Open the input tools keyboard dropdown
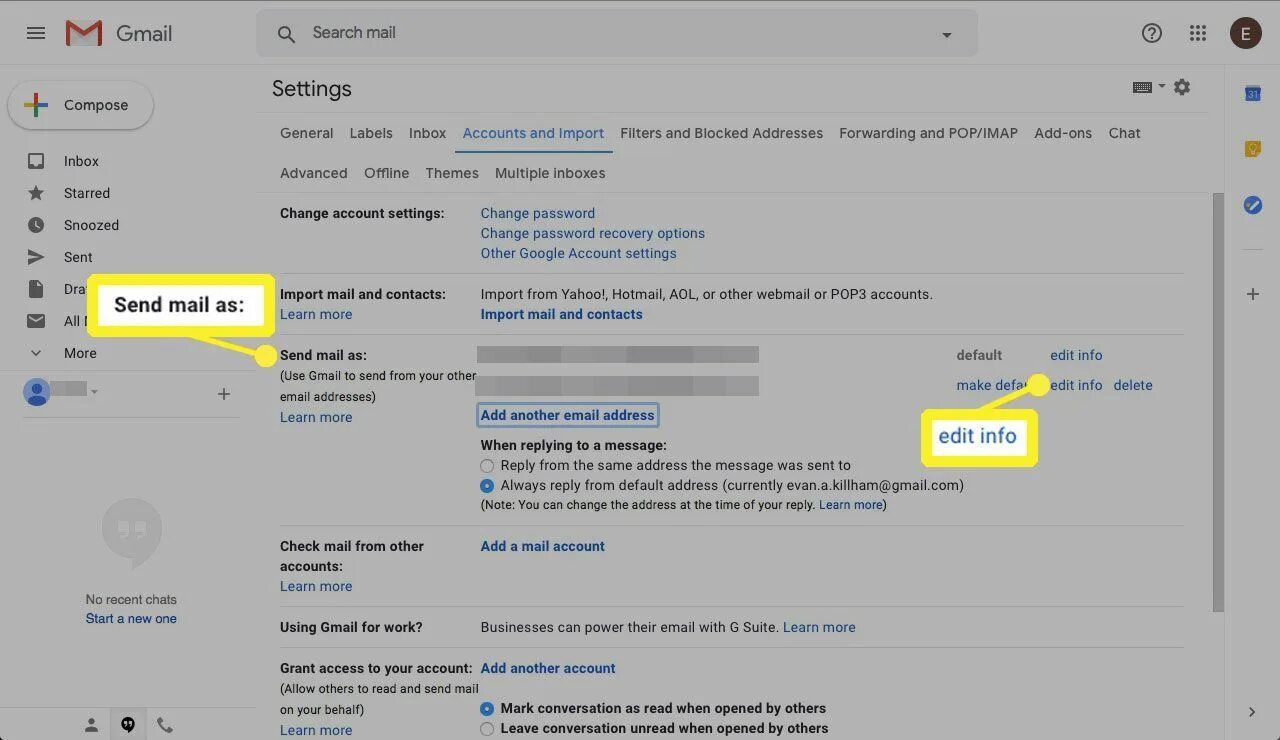 click(x=1147, y=87)
